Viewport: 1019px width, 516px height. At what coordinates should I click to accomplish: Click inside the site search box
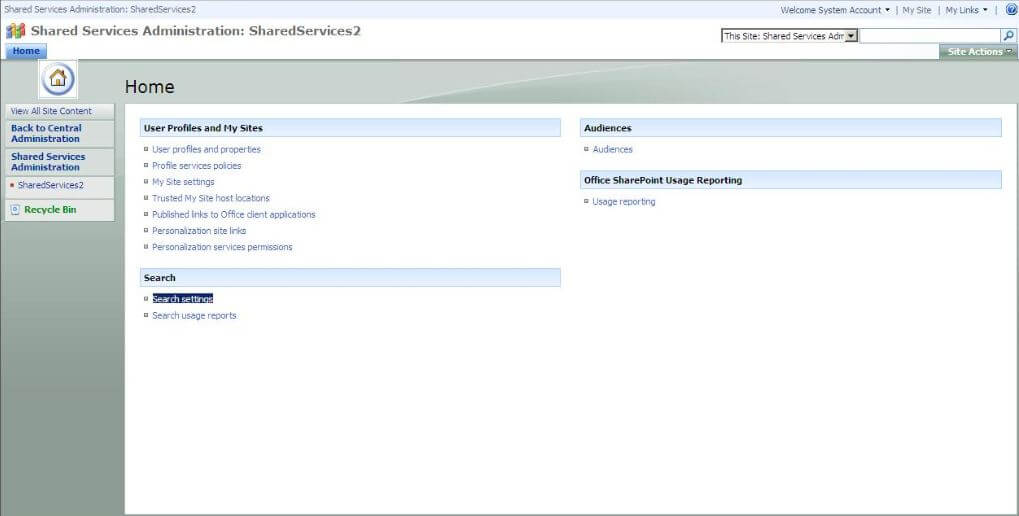[x=931, y=36]
